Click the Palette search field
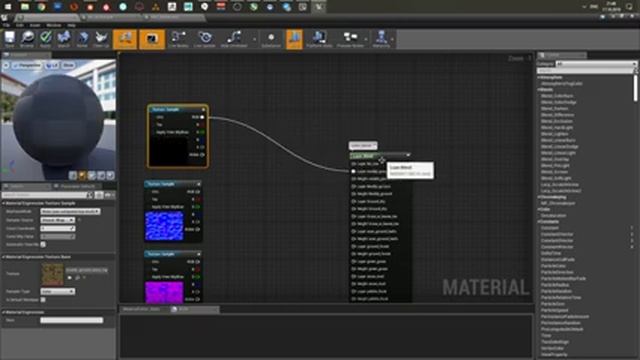The height and width of the screenshot is (360, 640). pyautogui.click(x=587, y=71)
